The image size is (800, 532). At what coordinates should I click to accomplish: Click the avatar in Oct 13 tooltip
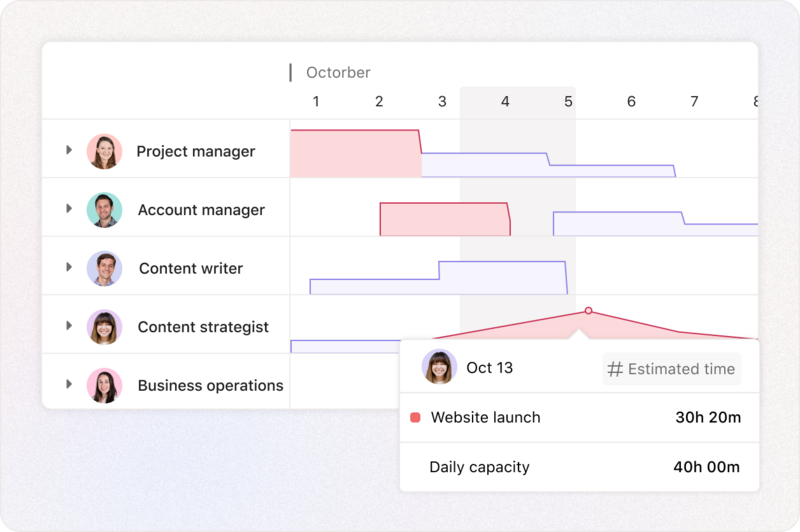[439, 367]
